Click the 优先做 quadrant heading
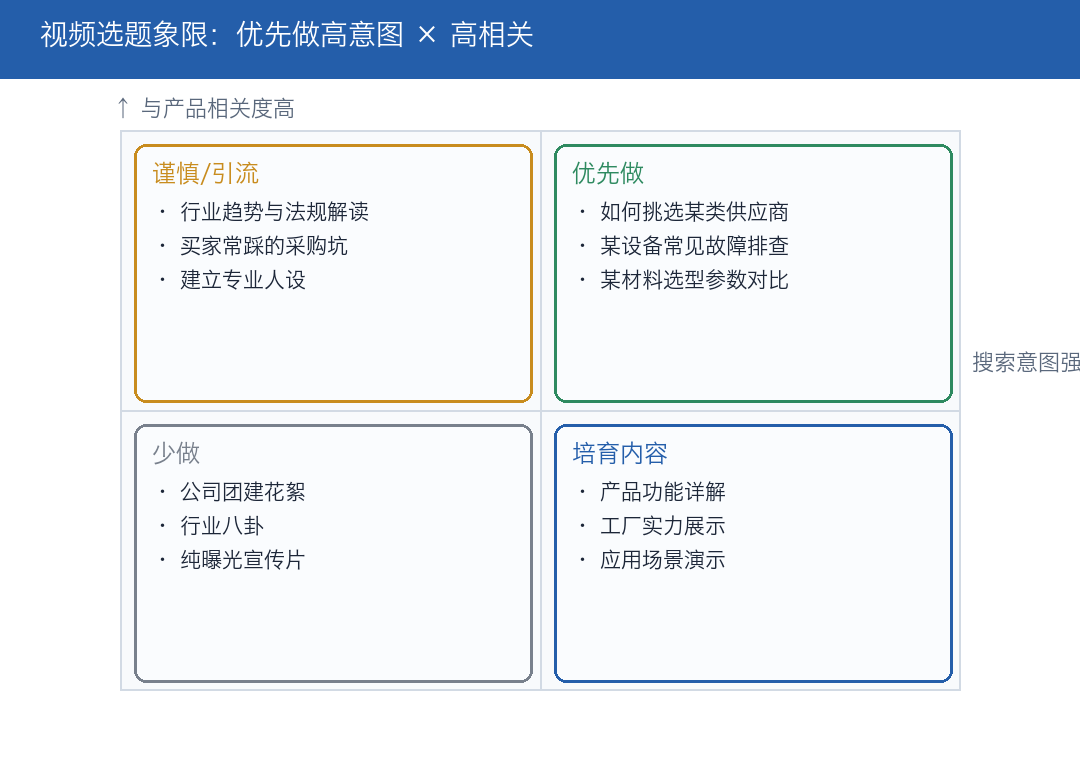The height and width of the screenshot is (760, 1080). pos(608,173)
